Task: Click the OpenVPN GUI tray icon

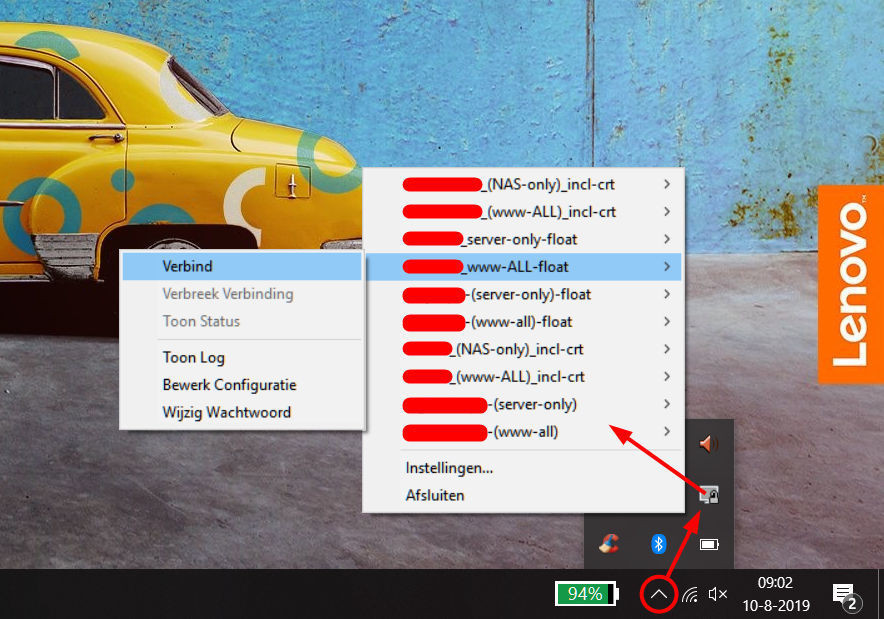Action: (709, 494)
